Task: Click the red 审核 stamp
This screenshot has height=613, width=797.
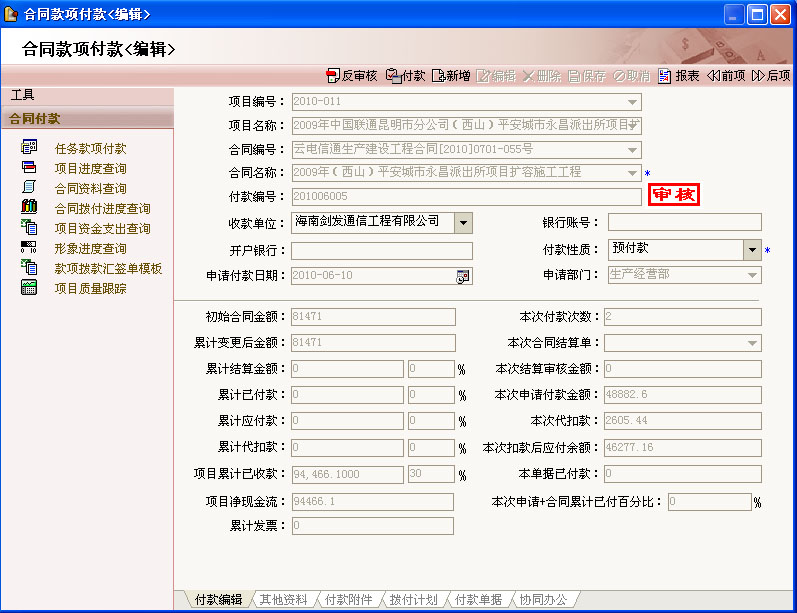Action: tap(673, 195)
